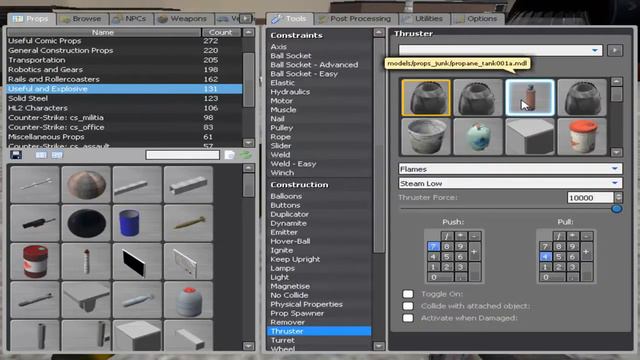Spawn the bullet-shaped brass prop
Viewport: 640px width, 360px height.
click(188, 223)
